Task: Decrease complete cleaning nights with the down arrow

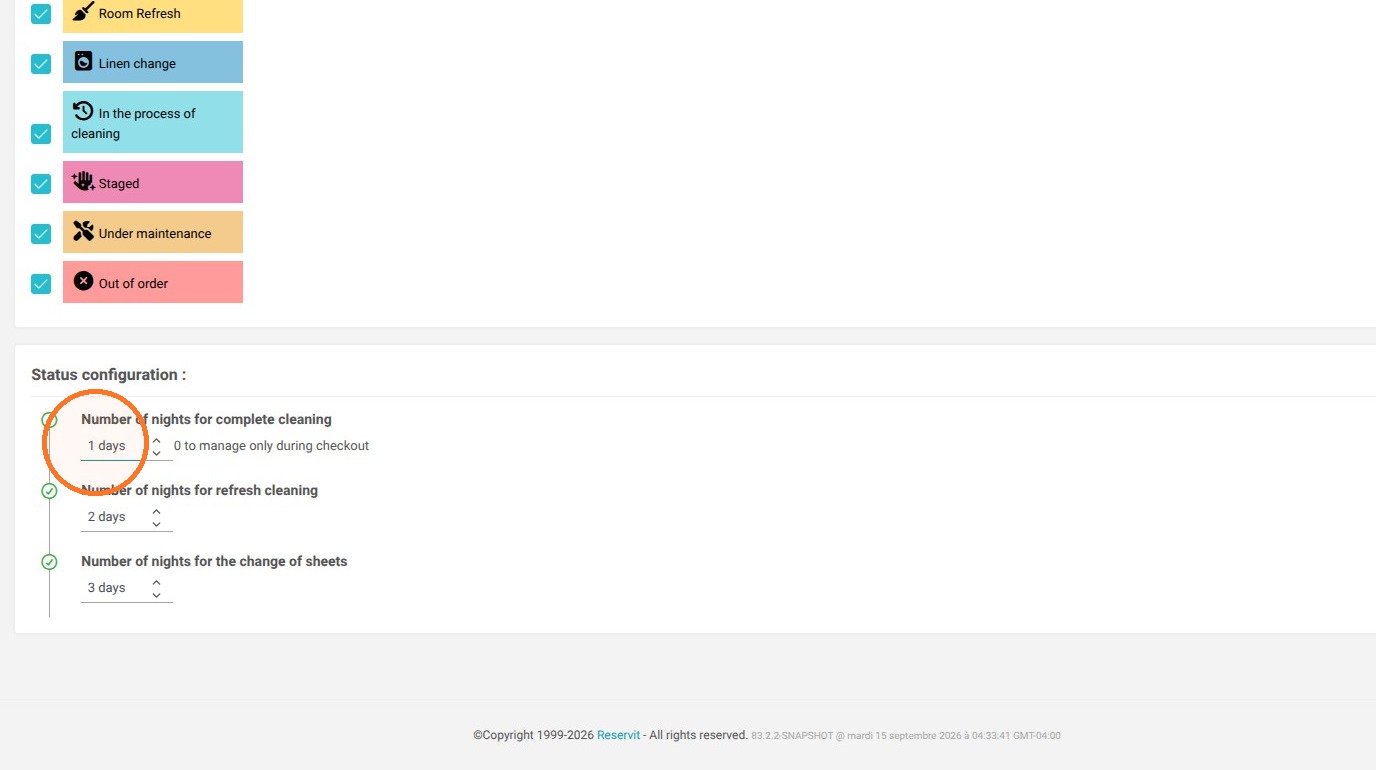Action: tap(157, 453)
